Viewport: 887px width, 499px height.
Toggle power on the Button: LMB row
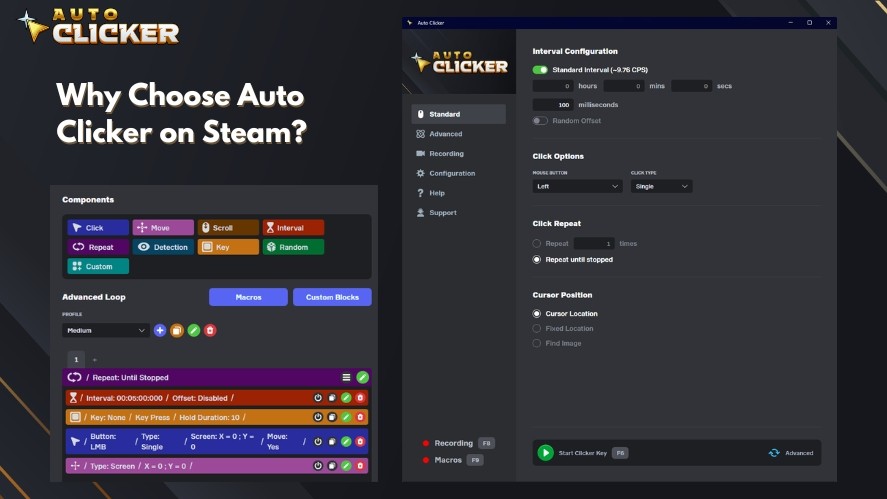point(318,441)
